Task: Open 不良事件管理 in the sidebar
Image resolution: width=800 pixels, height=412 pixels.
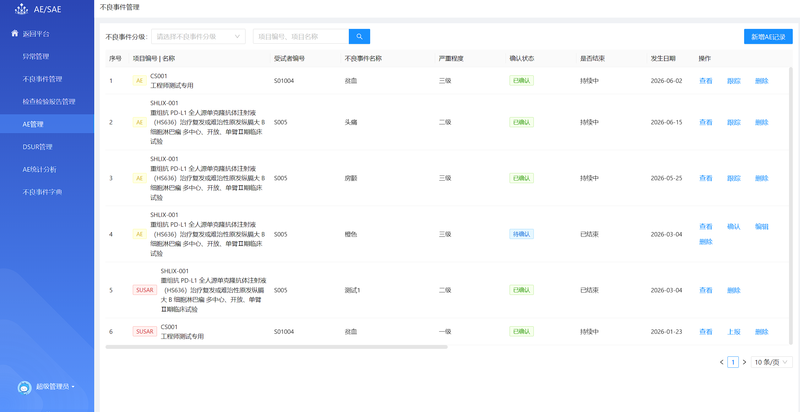Action: [42, 79]
